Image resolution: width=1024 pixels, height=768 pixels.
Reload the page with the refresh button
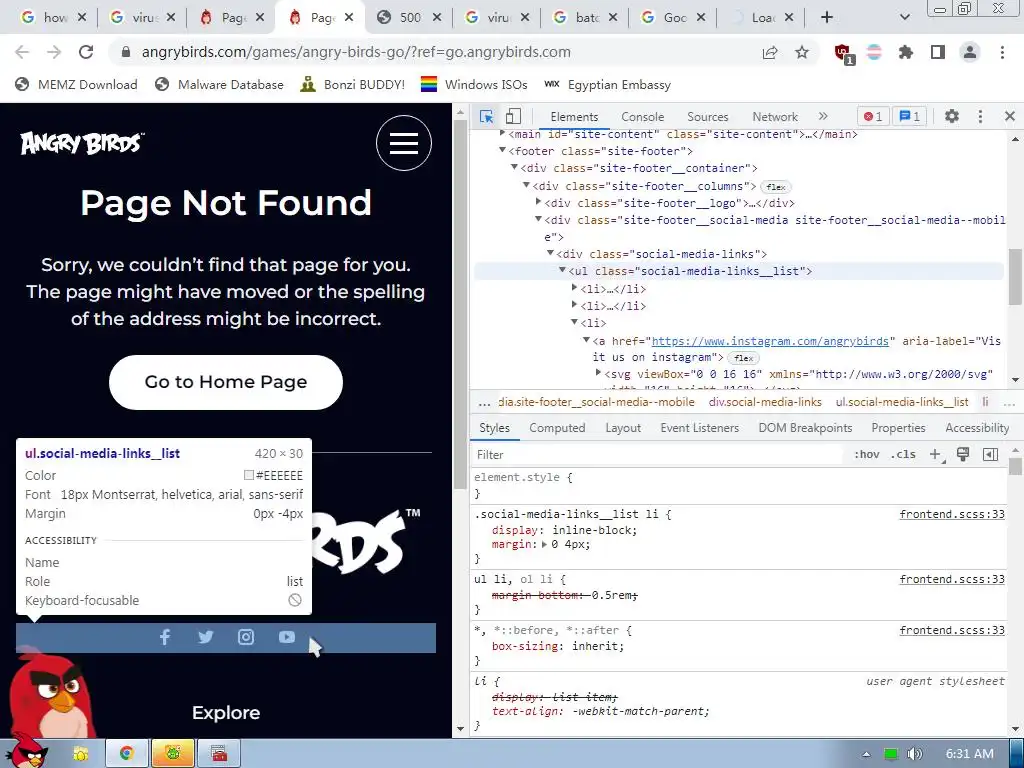tap(86, 52)
